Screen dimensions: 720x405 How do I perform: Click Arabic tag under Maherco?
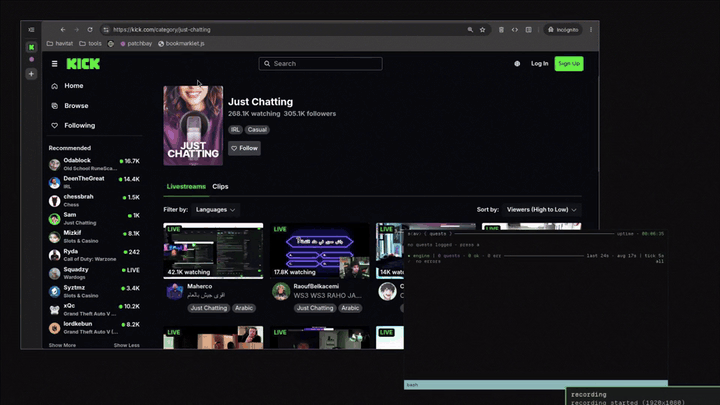(x=244, y=308)
